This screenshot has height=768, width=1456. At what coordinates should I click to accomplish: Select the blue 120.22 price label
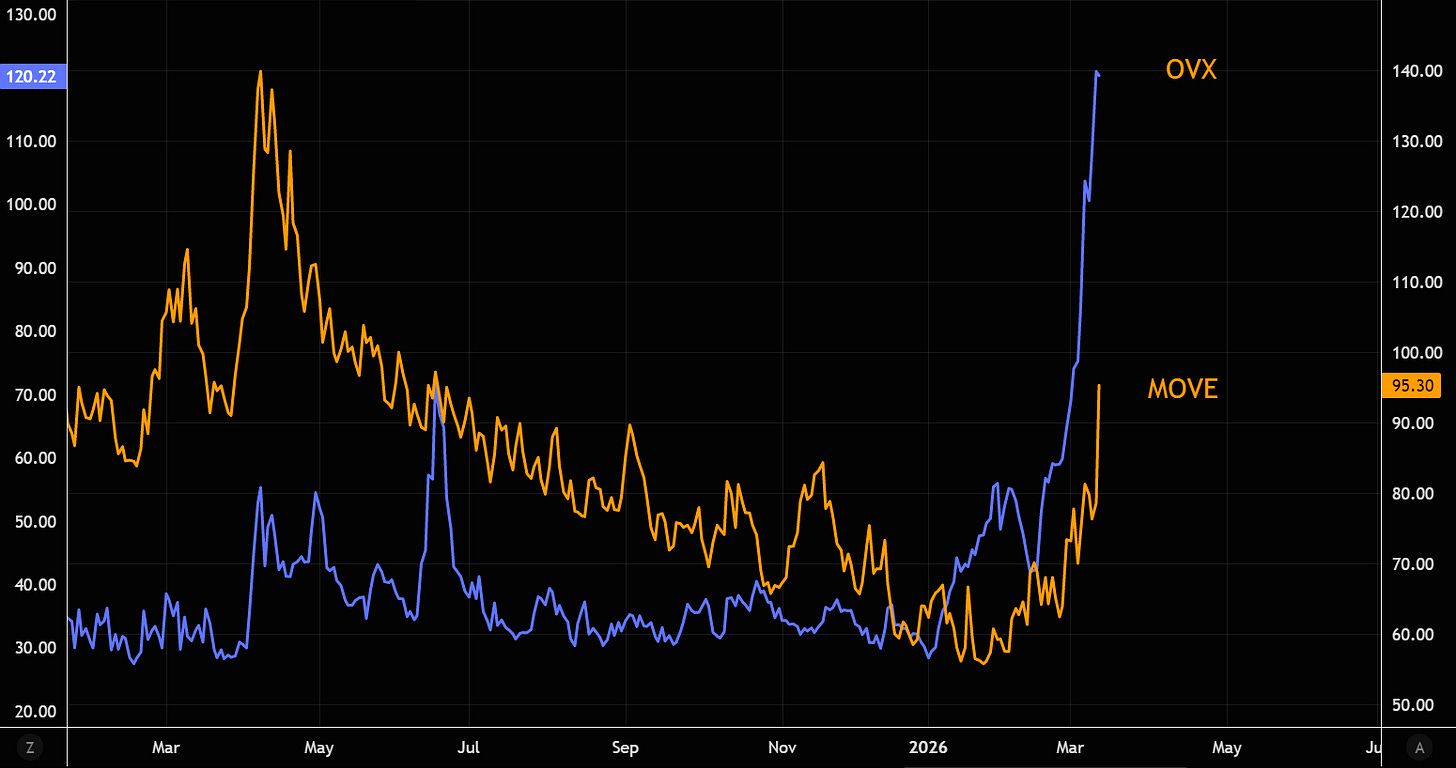pyautogui.click(x=34, y=75)
